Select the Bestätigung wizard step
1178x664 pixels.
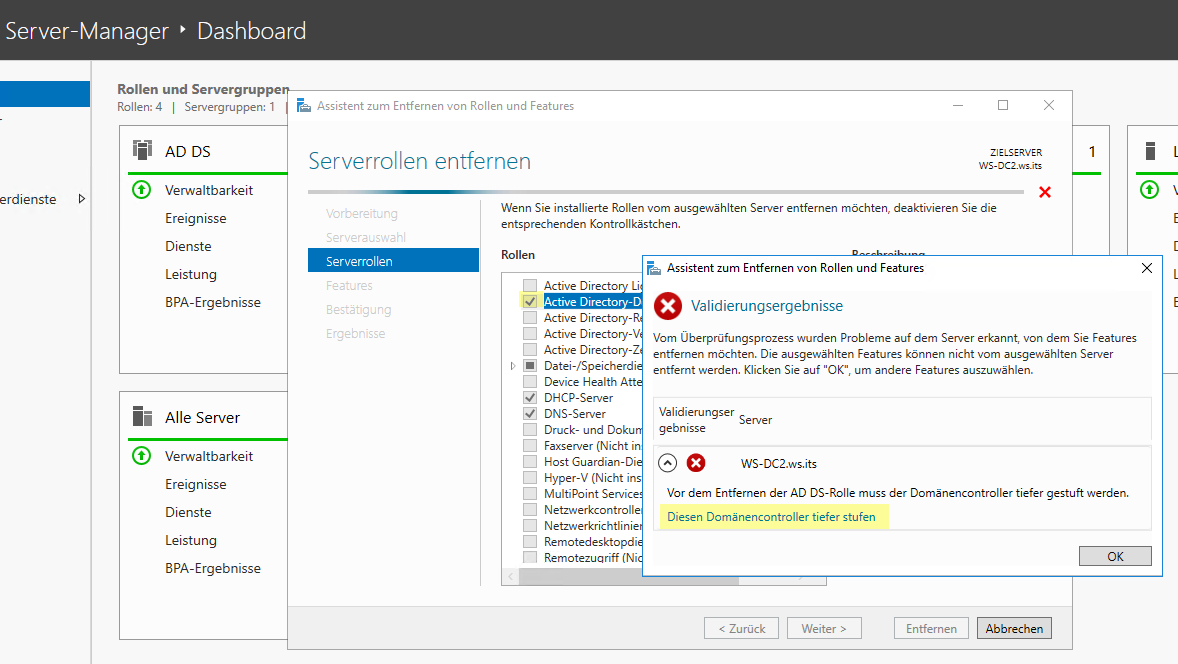pyautogui.click(x=358, y=309)
